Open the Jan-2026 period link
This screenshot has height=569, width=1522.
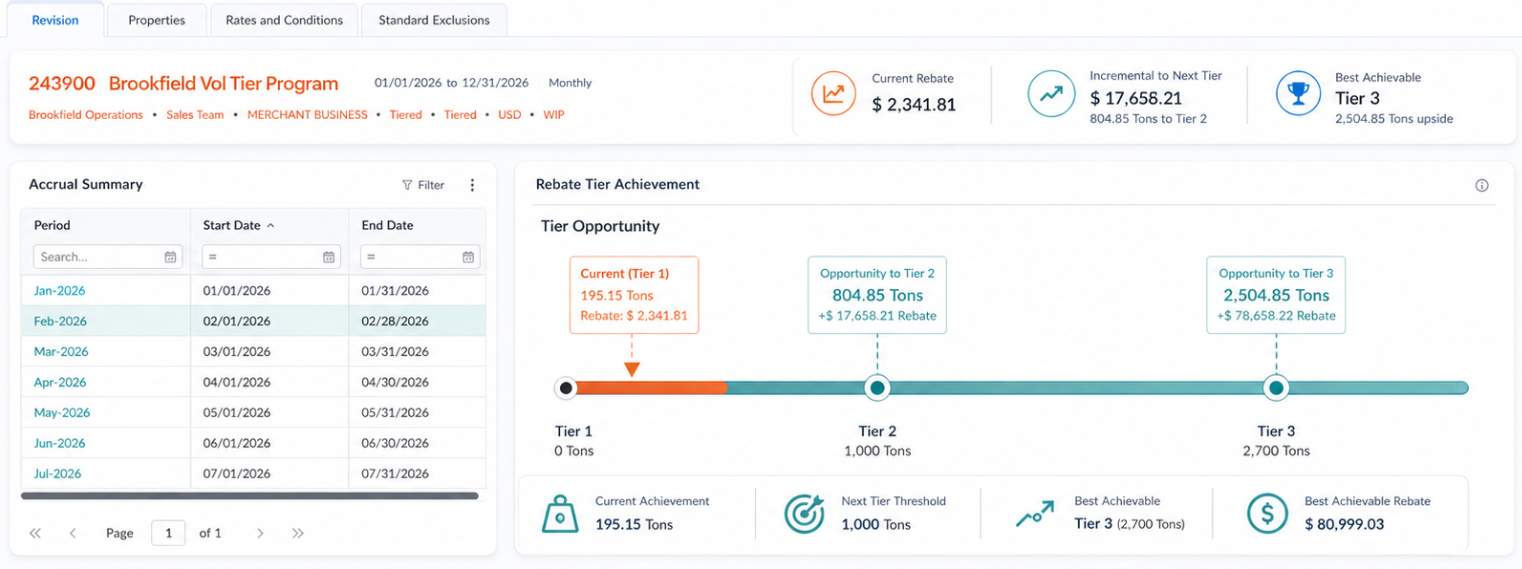[x=60, y=291]
